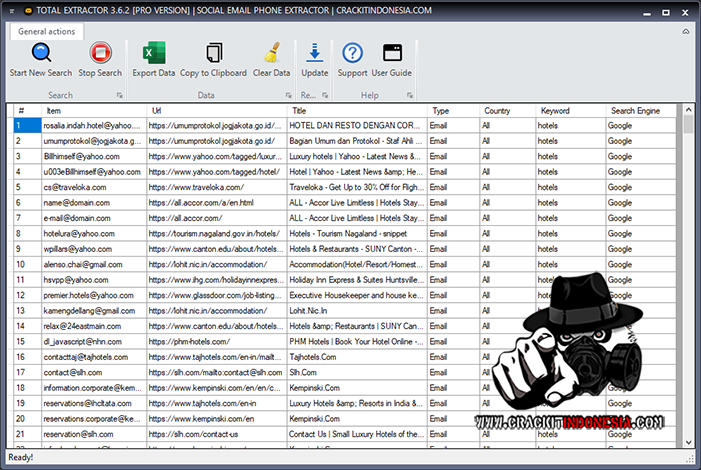Viewport: 701px width, 470px height.
Task: Expand the Search group launcher arrow
Action: (119, 96)
